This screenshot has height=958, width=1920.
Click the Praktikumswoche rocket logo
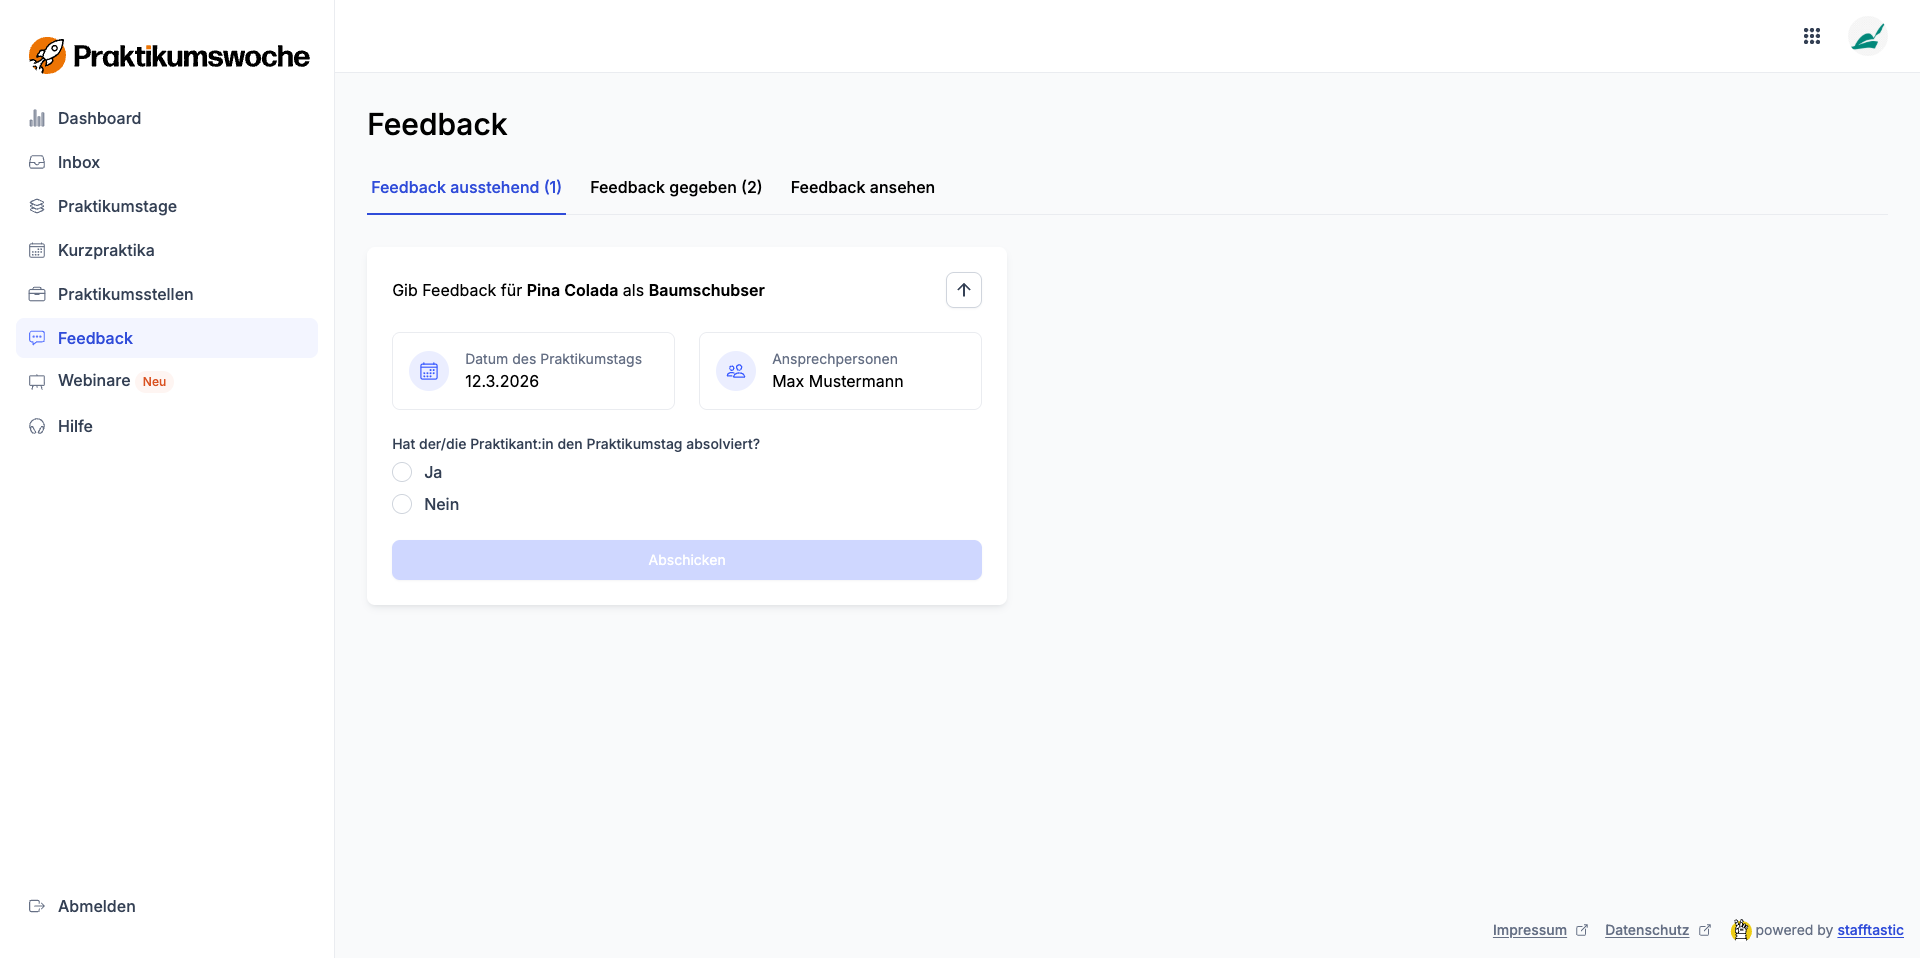pos(47,56)
